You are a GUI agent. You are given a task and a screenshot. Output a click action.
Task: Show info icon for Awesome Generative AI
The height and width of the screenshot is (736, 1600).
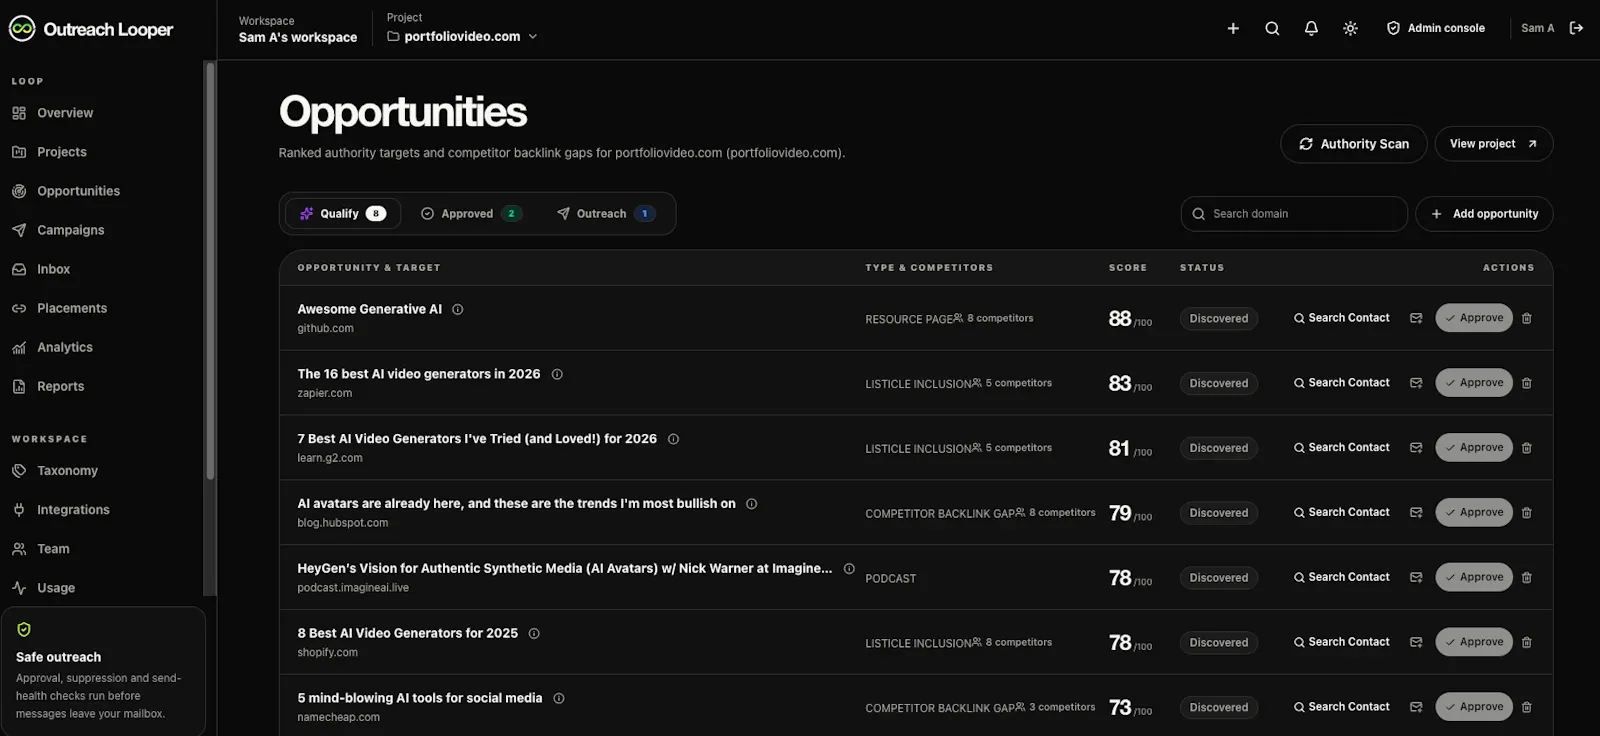(458, 309)
